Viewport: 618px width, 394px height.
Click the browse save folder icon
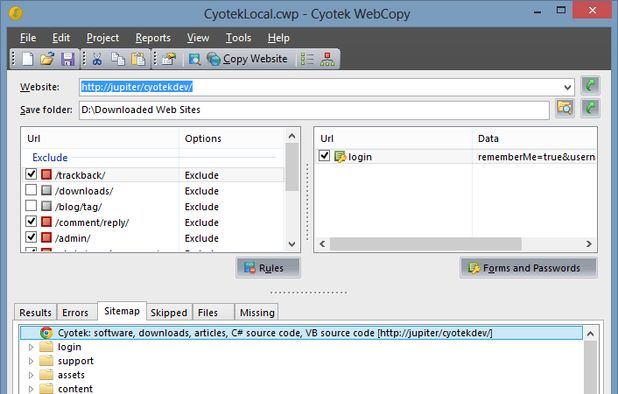tap(565, 108)
